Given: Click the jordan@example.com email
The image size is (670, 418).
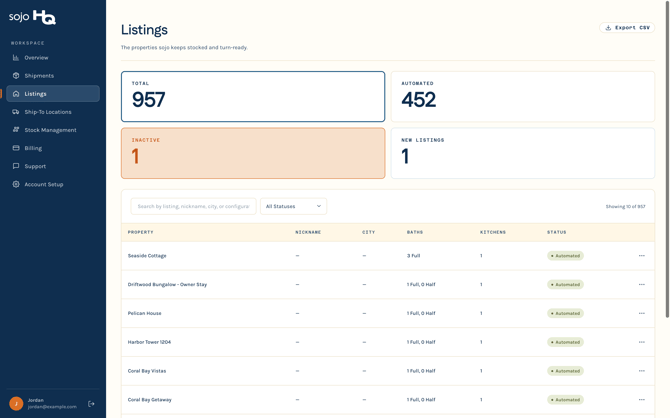Looking at the screenshot, I should [x=52, y=407].
